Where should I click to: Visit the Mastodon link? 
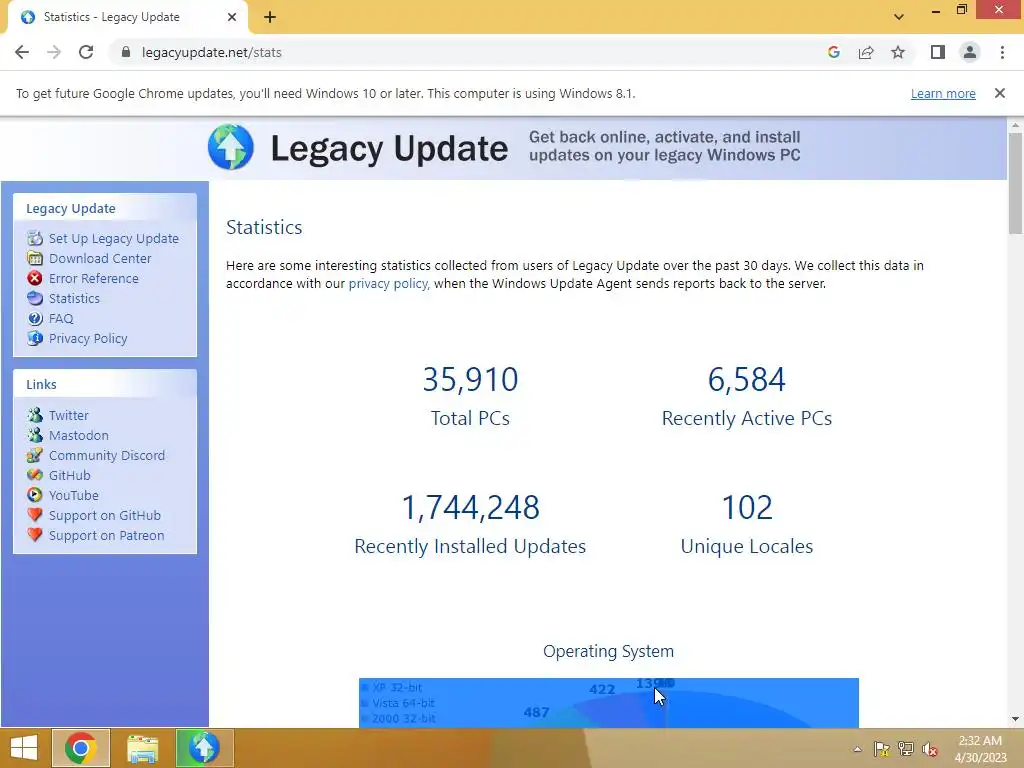[x=78, y=435]
